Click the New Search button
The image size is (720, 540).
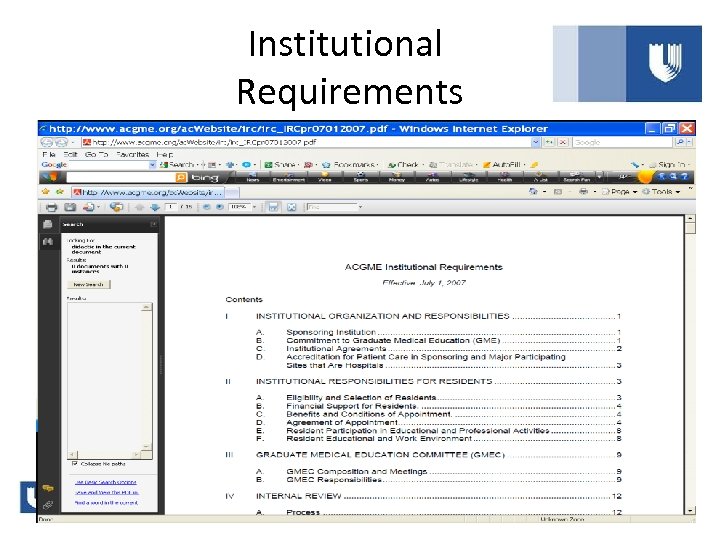89,285
